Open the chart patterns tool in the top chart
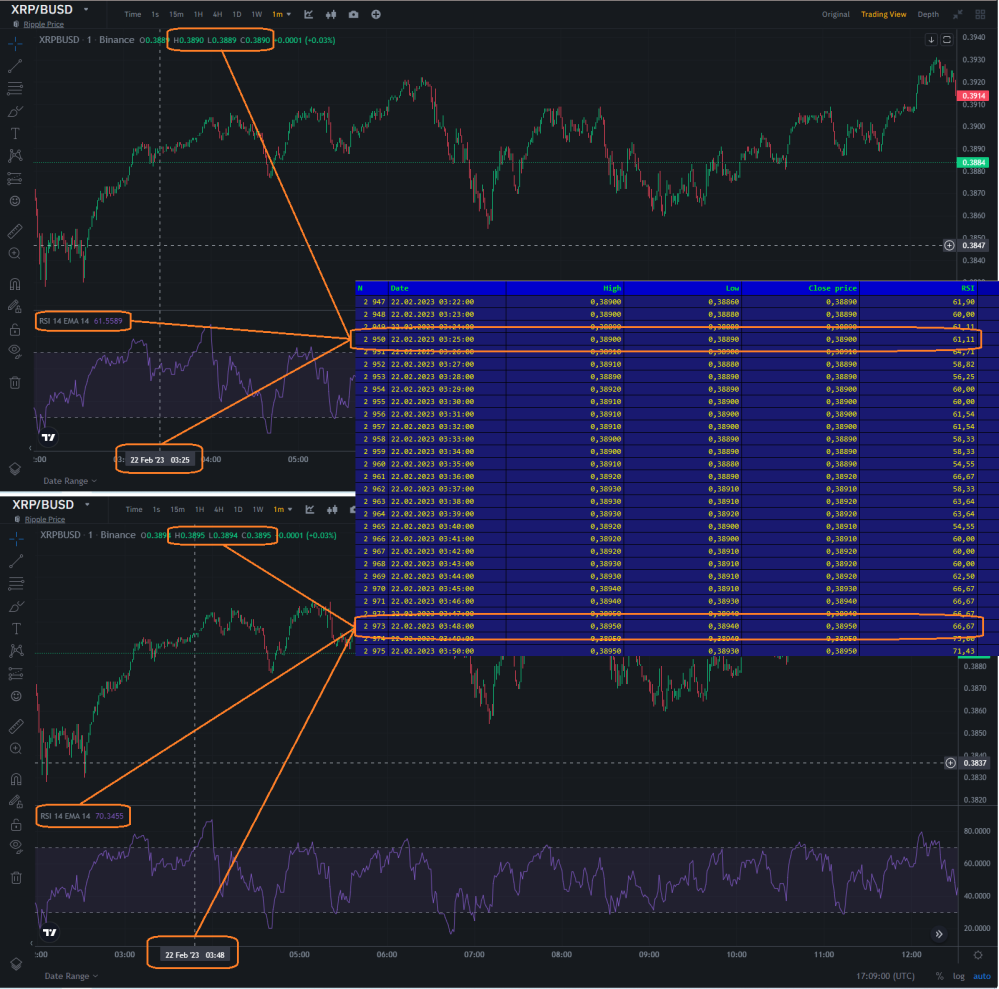999x989 pixels. click(15, 155)
